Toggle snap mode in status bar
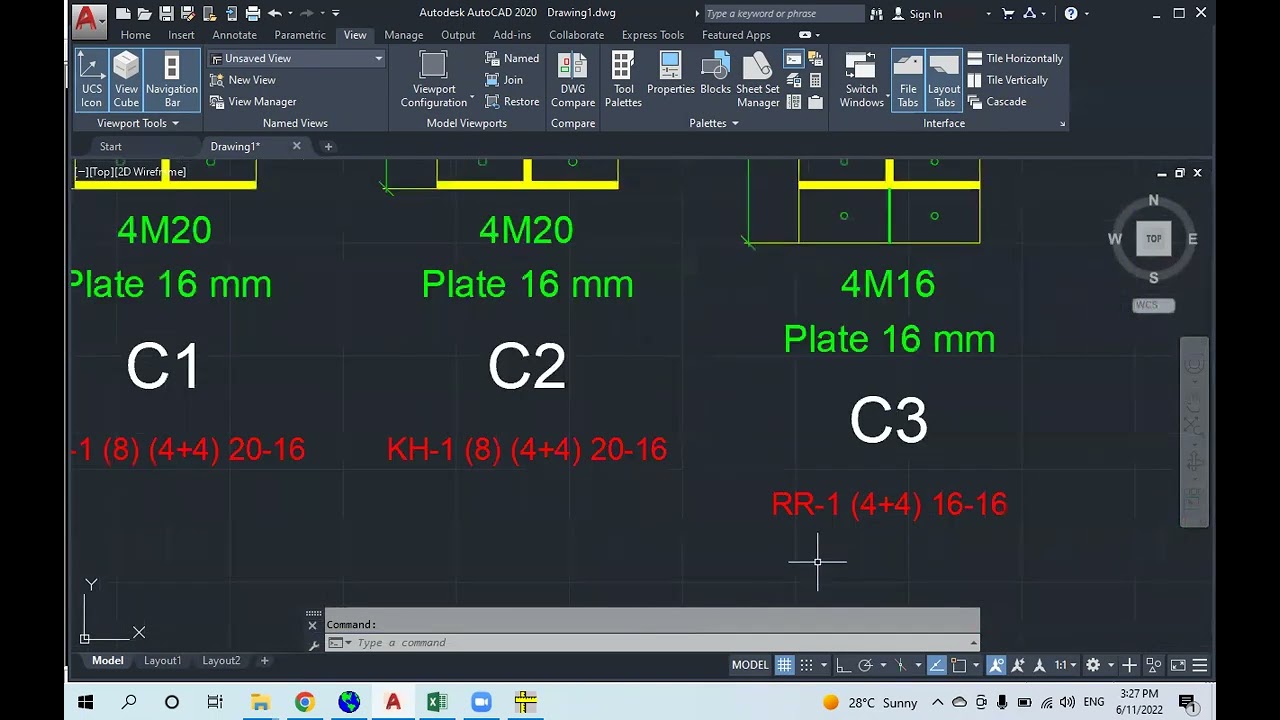1280x720 pixels. [x=806, y=665]
